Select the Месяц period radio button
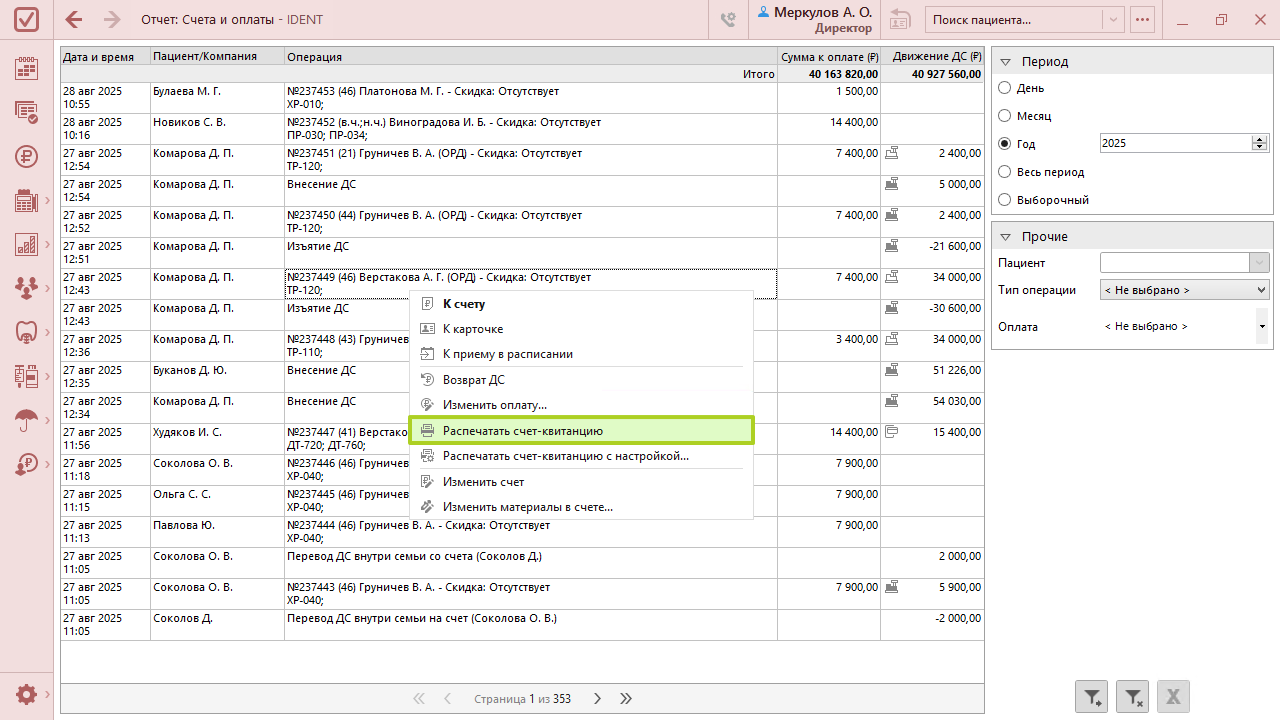The image size is (1280, 720). tap(1005, 116)
